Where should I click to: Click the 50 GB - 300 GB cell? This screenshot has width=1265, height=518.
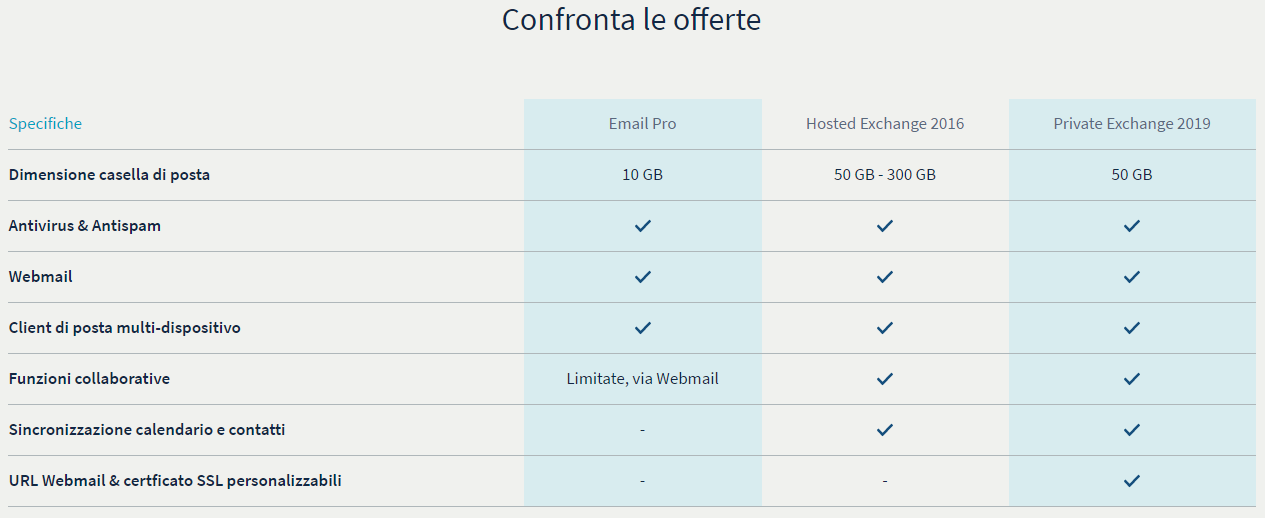(885, 175)
